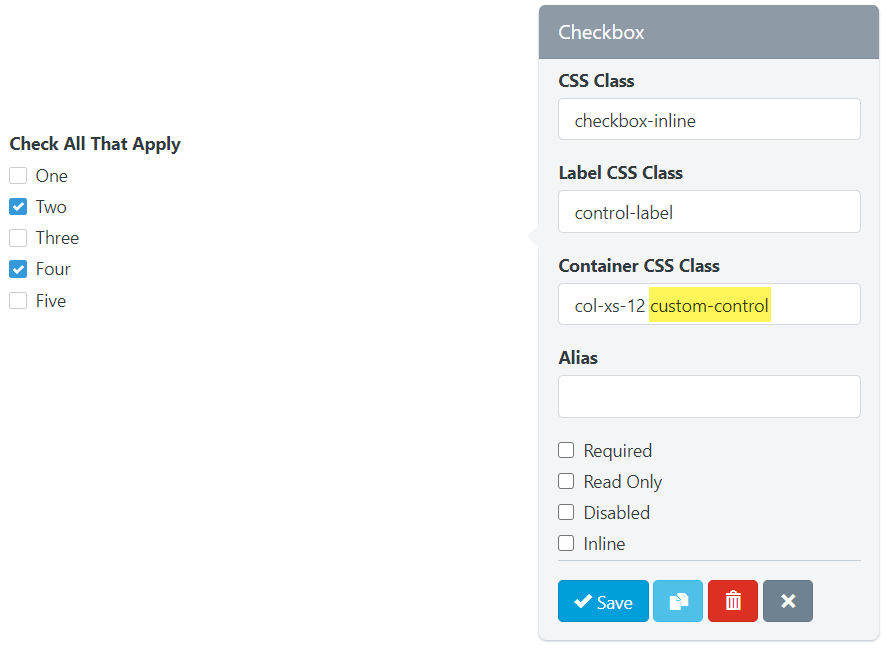The height and width of the screenshot is (648, 889).
Task: Click the red trash delete button
Action: coord(733,601)
